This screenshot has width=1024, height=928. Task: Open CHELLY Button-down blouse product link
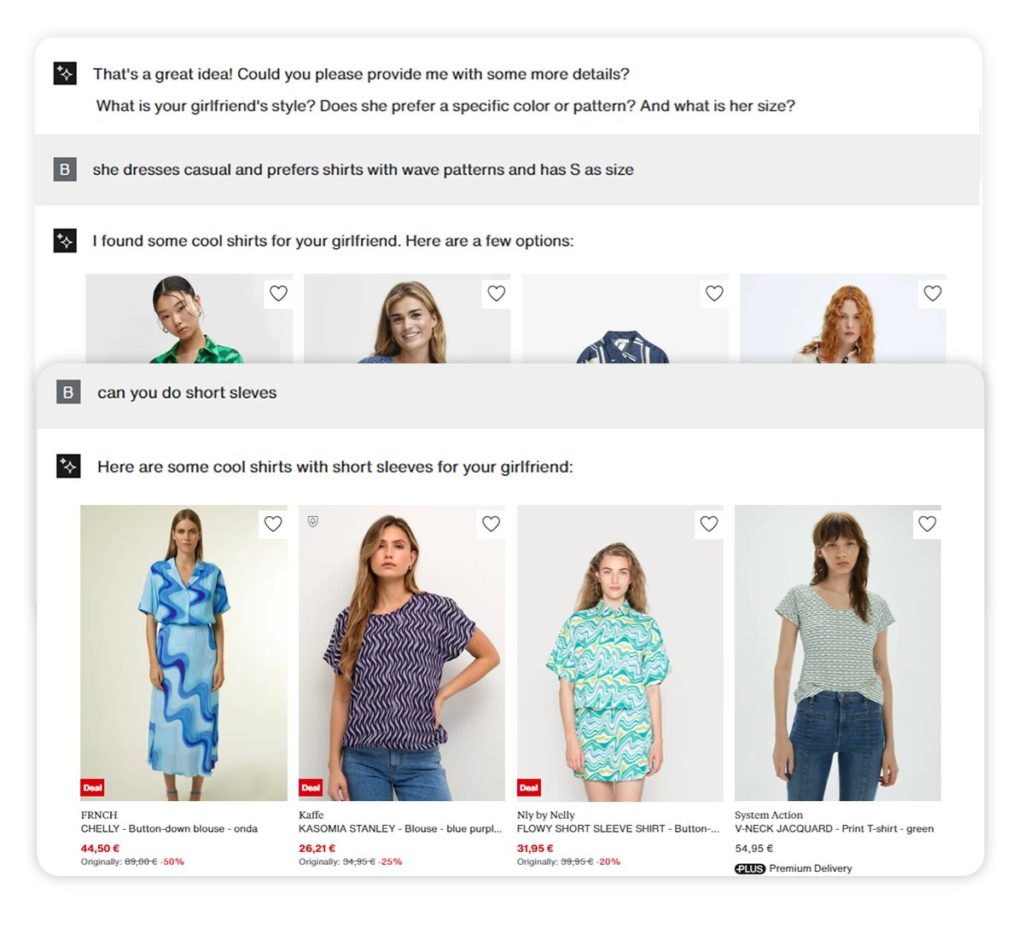[169, 829]
